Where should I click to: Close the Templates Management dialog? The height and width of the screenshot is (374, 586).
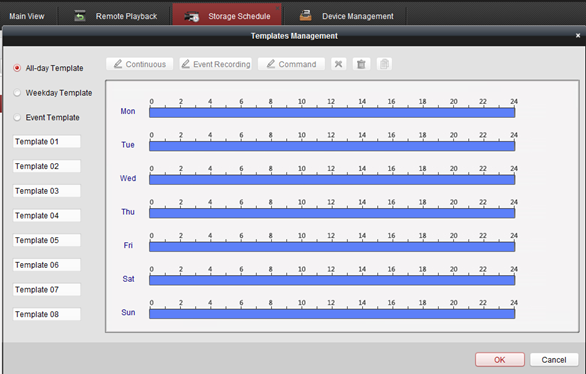pyautogui.click(x=578, y=35)
